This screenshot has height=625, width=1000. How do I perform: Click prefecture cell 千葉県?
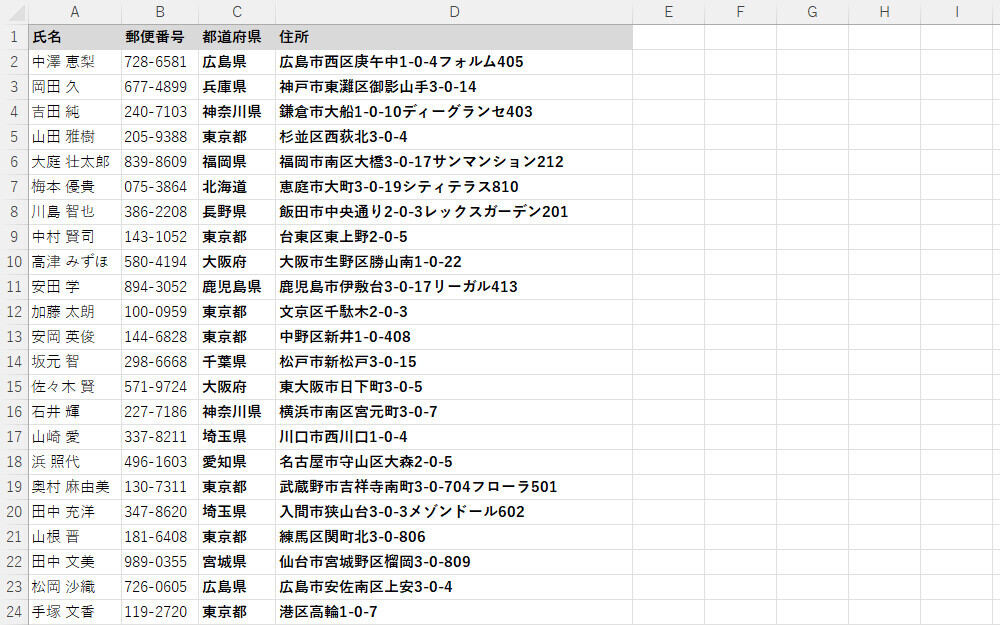[237, 362]
